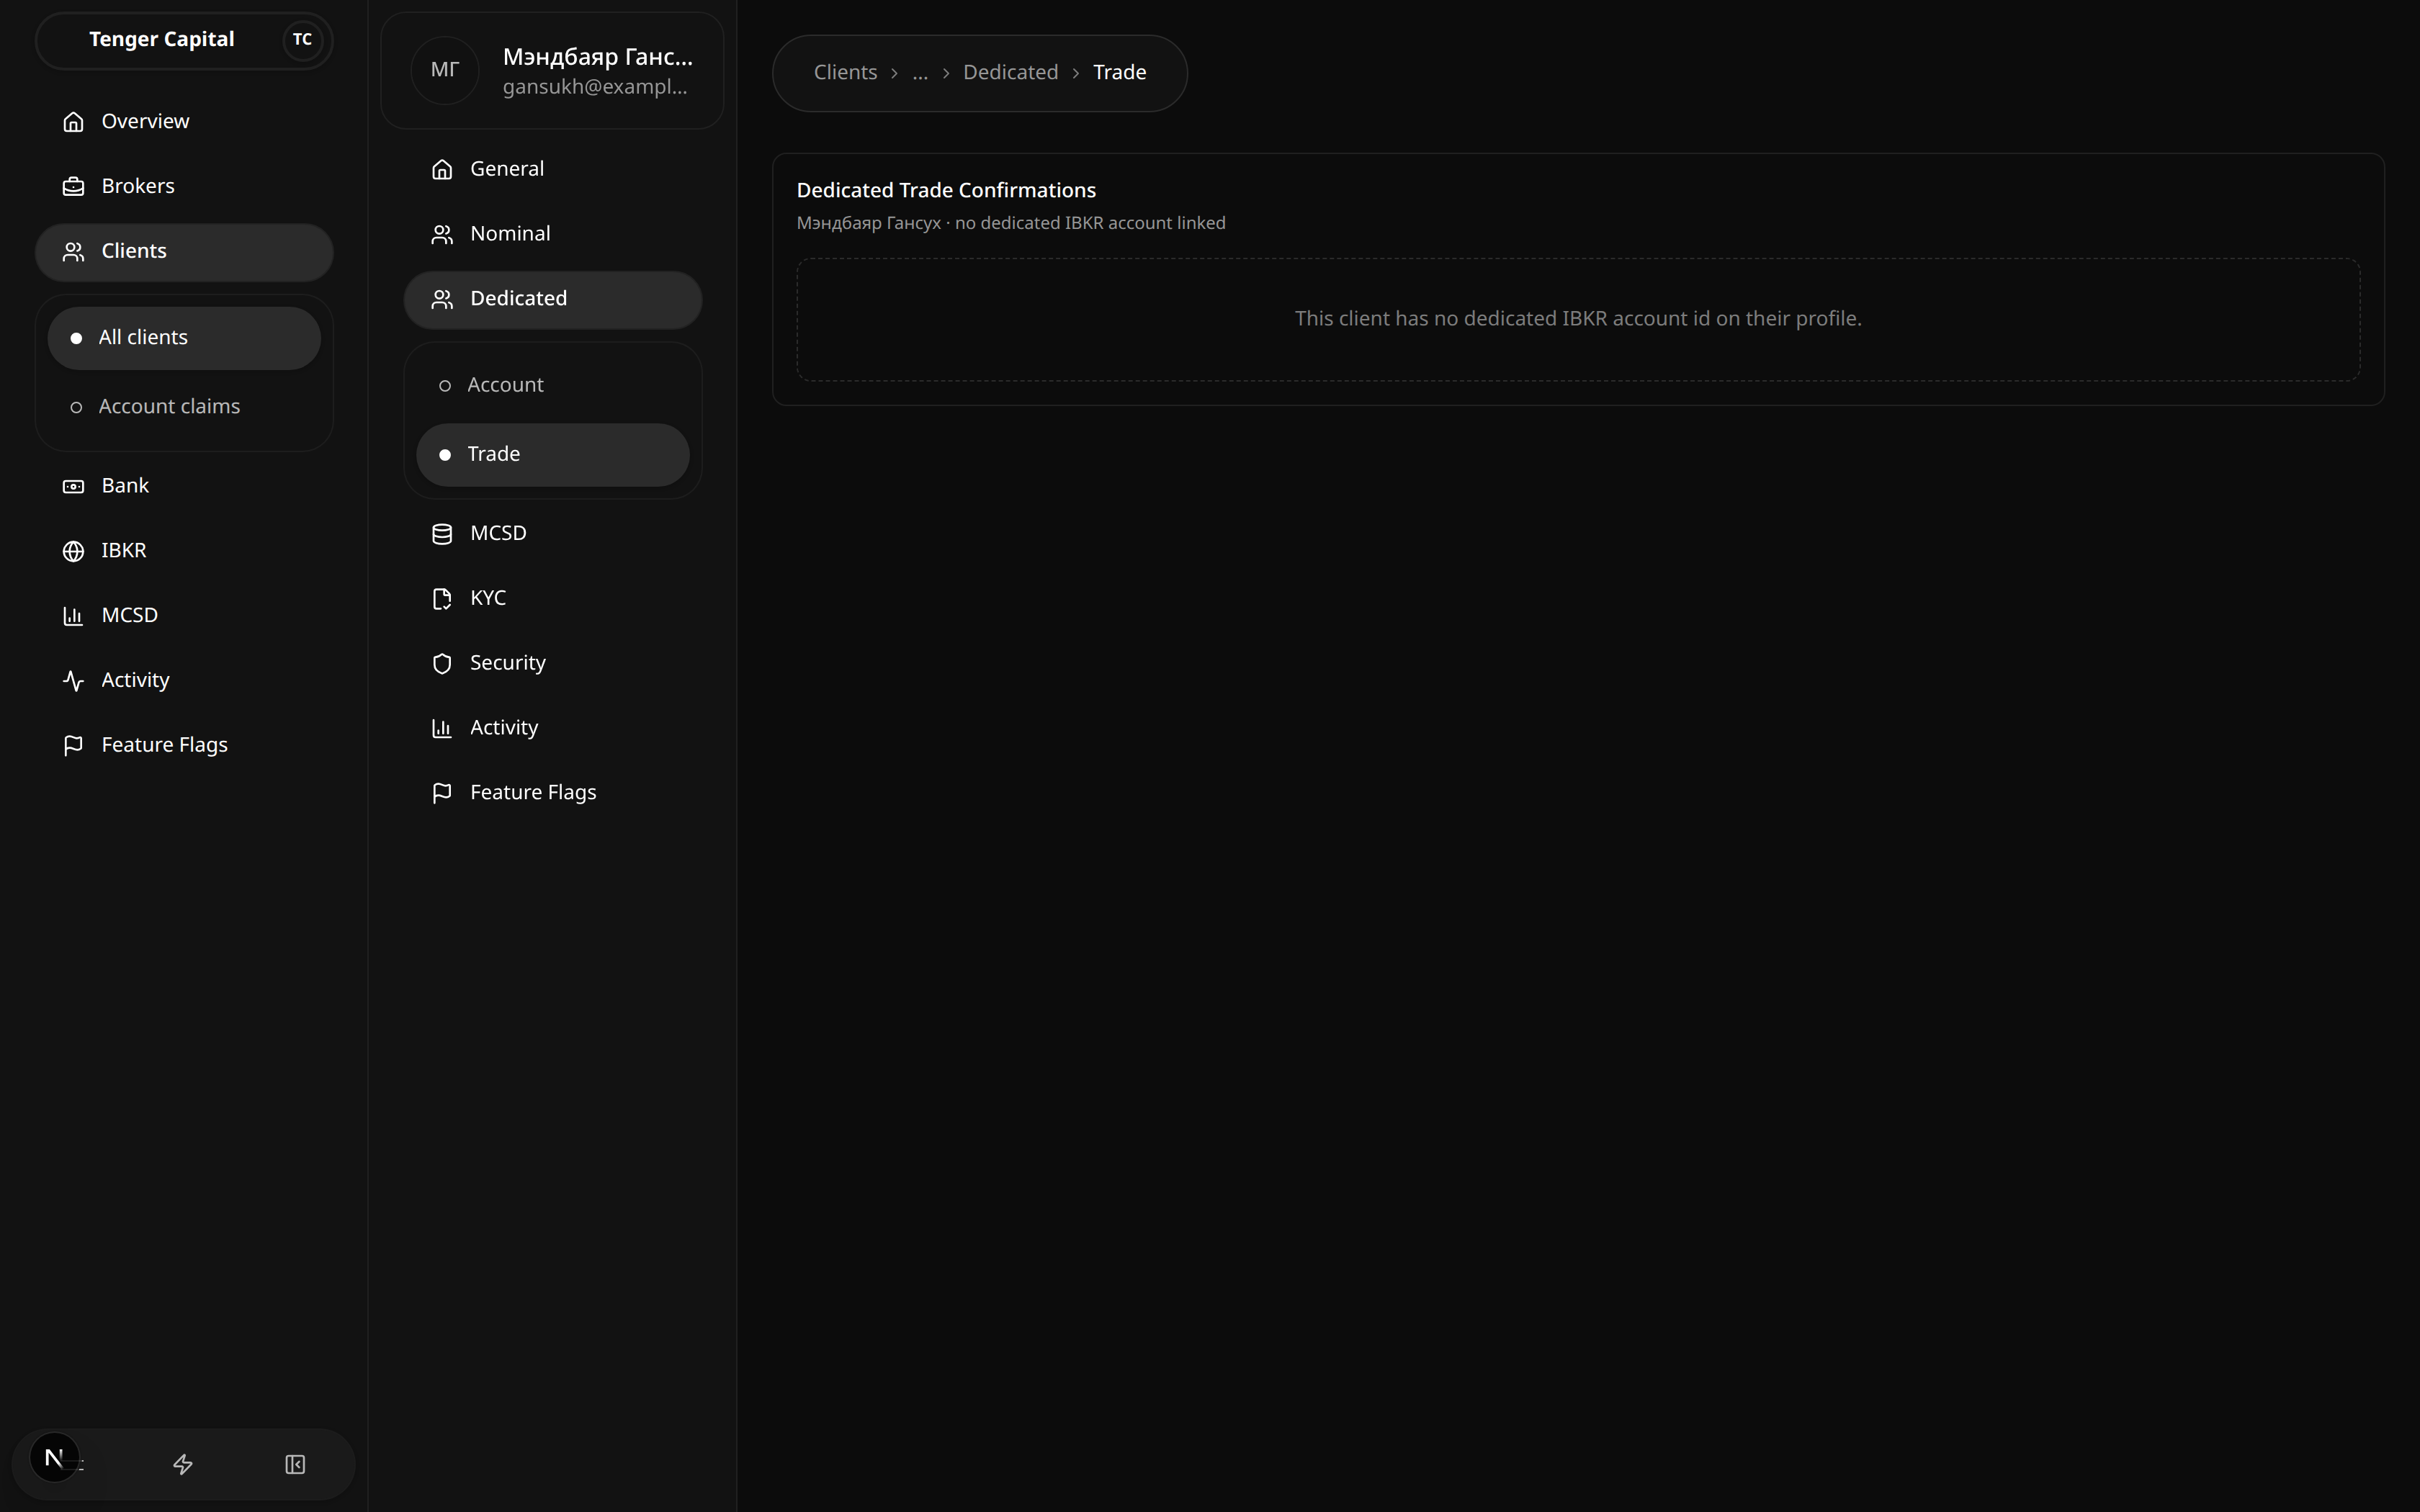Image resolution: width=2420 pixels, height=1512 pixels.
Task: Select All clients sub-item
Action: 184,338
